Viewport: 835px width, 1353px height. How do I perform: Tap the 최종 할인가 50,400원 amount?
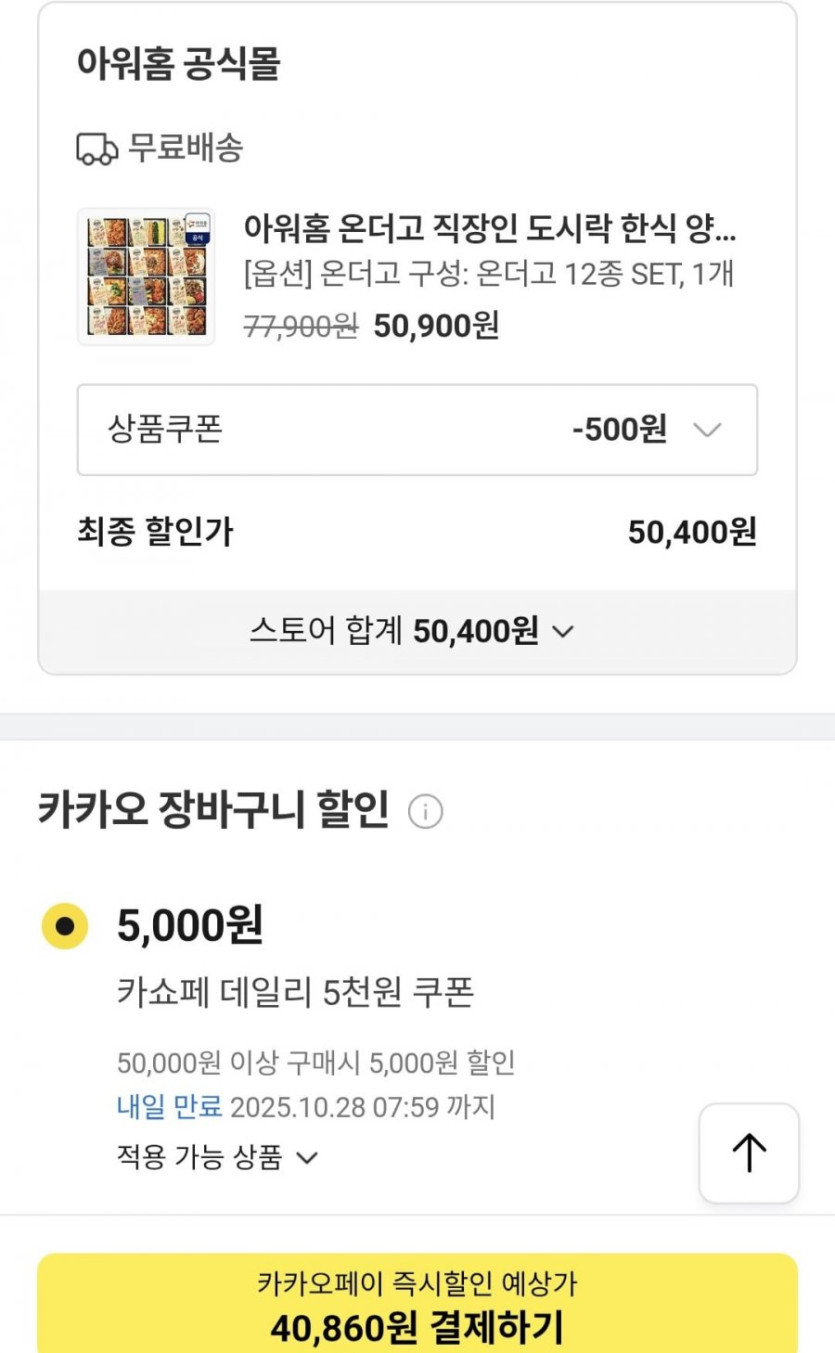click(x=692, y=532)
